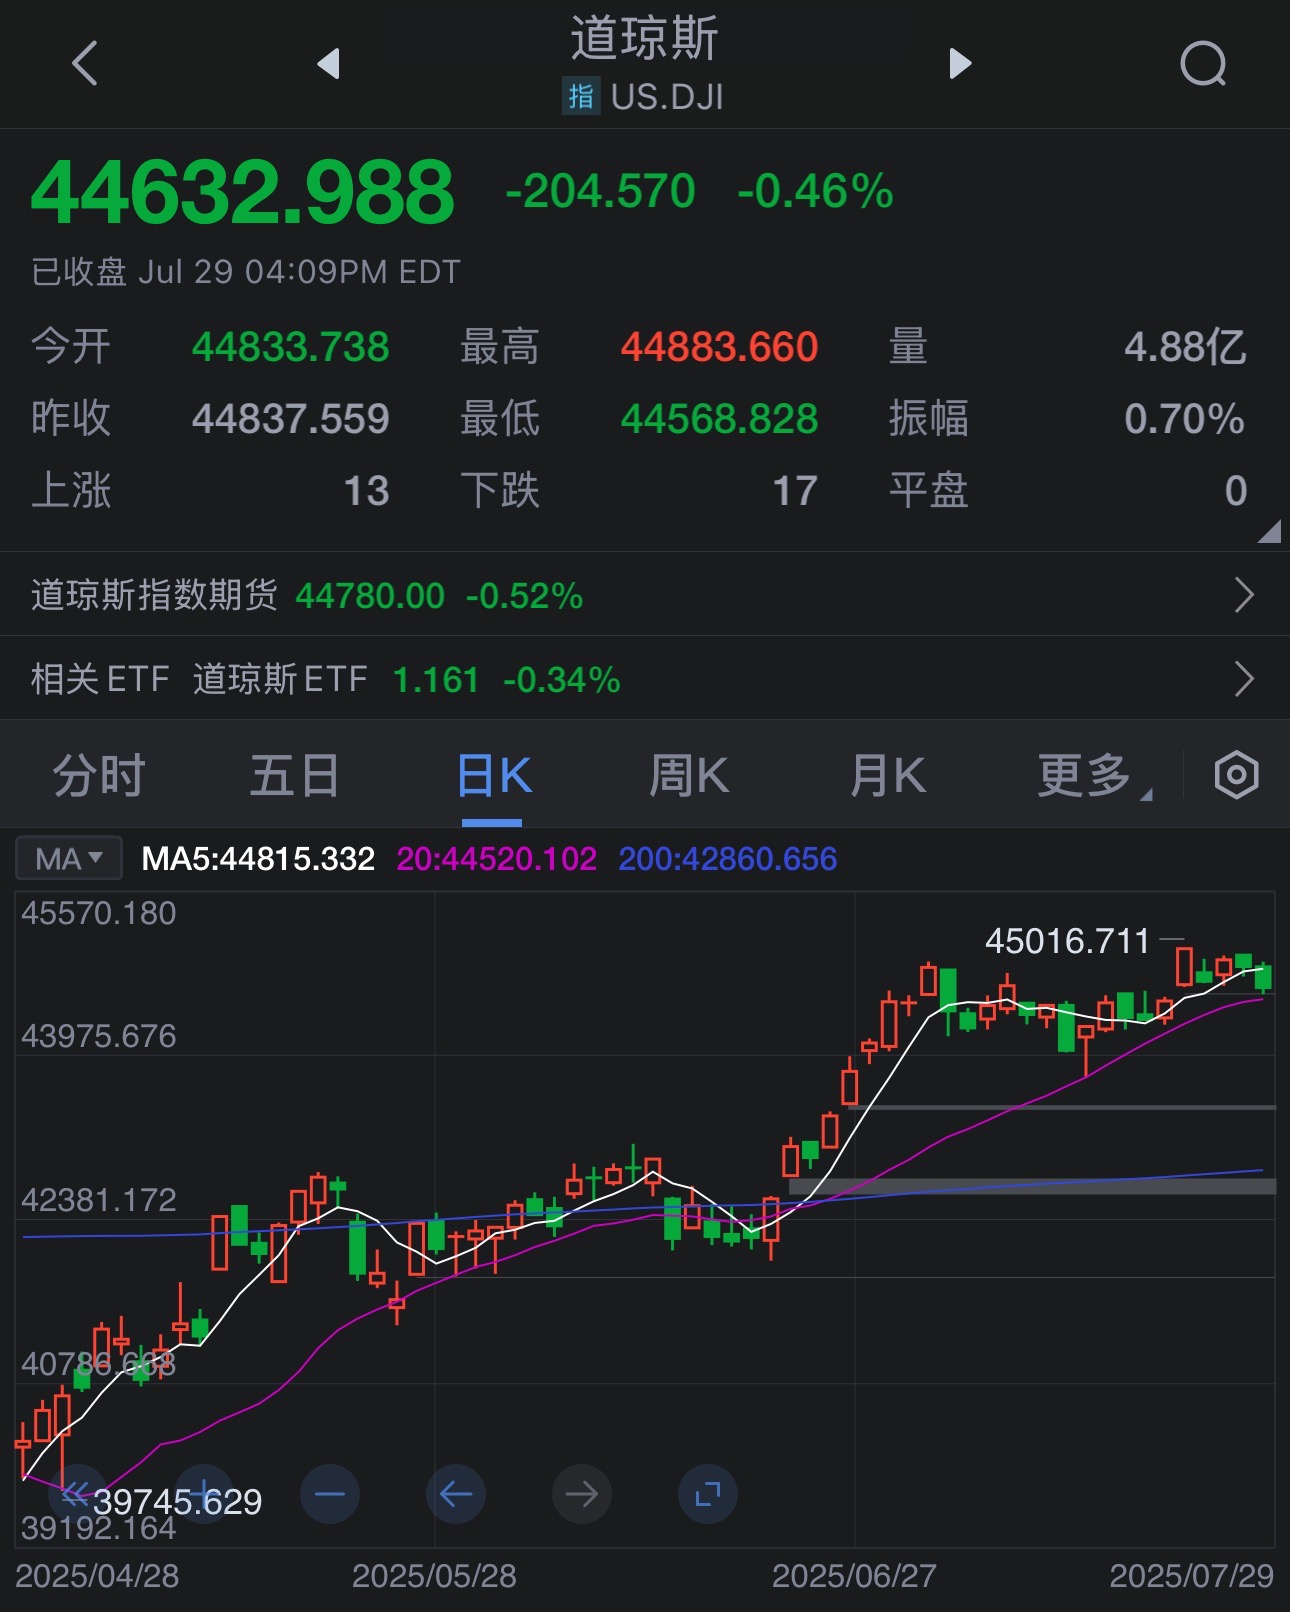Go to previous stock with left triangle
Screen dimensions: 1290x1612
329,64
